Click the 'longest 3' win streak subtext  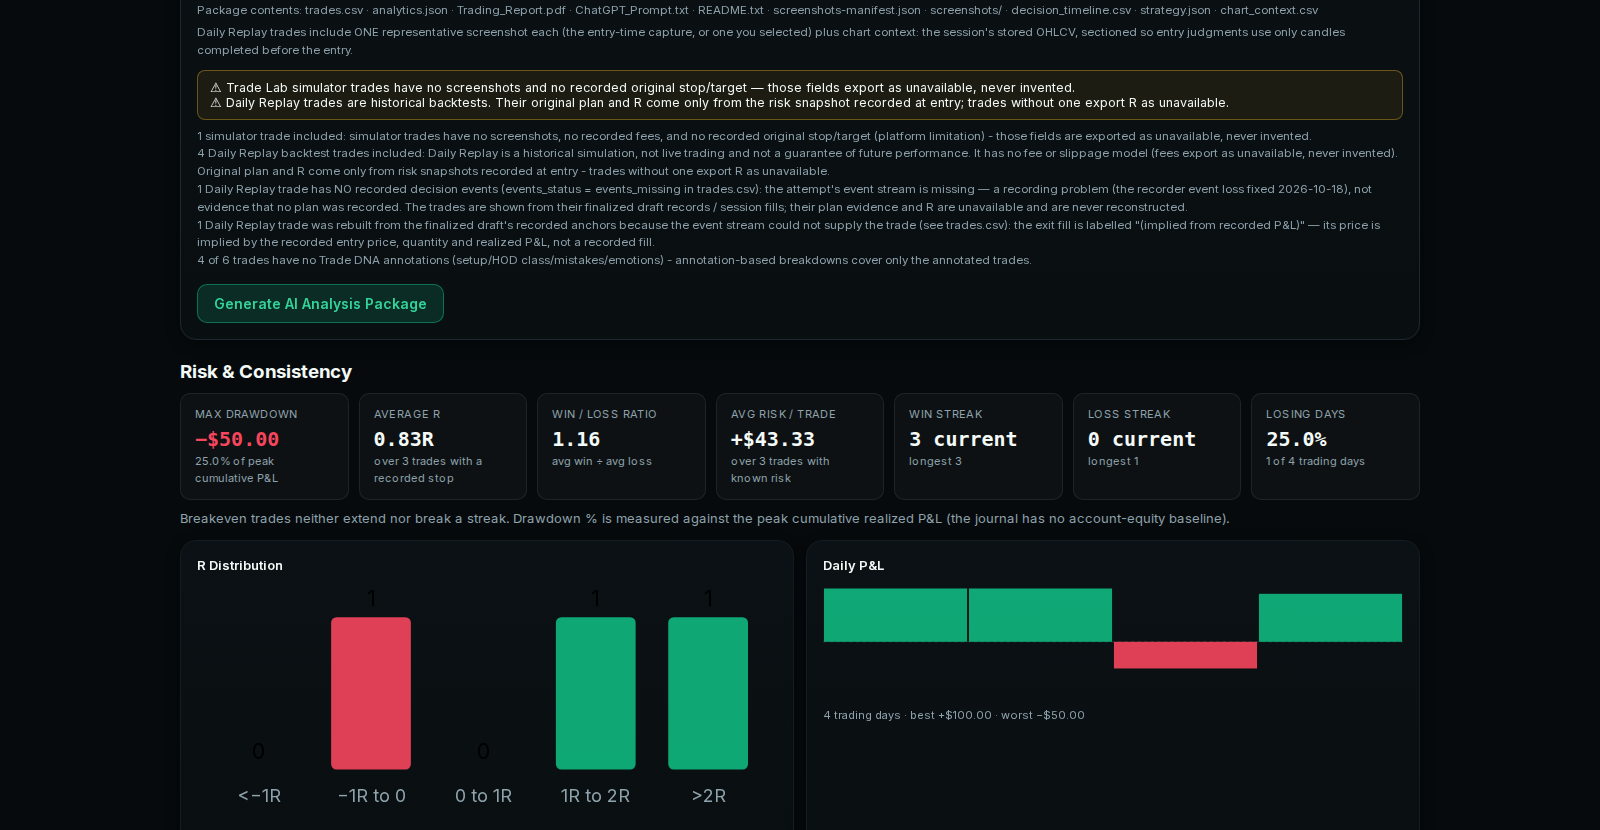935,461
